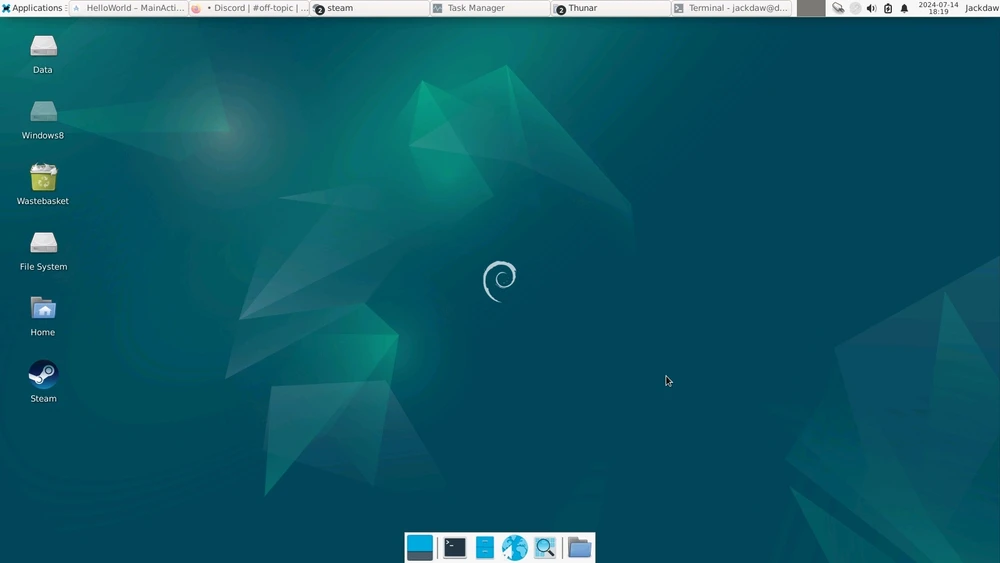Open the File Manager drawer dock icon

(x=485, y=547)
